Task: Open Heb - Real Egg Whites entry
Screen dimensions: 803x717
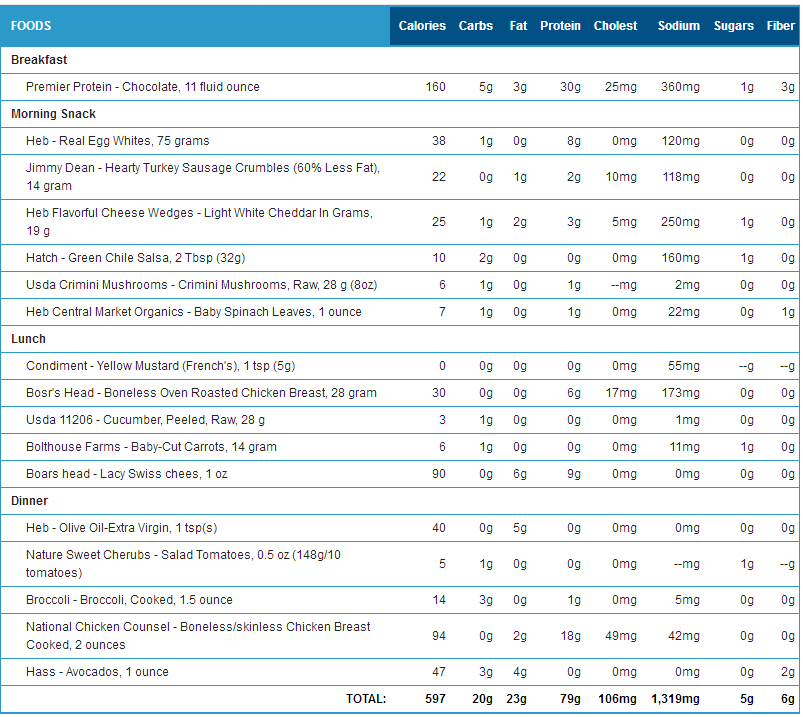Action: [117, 141]
